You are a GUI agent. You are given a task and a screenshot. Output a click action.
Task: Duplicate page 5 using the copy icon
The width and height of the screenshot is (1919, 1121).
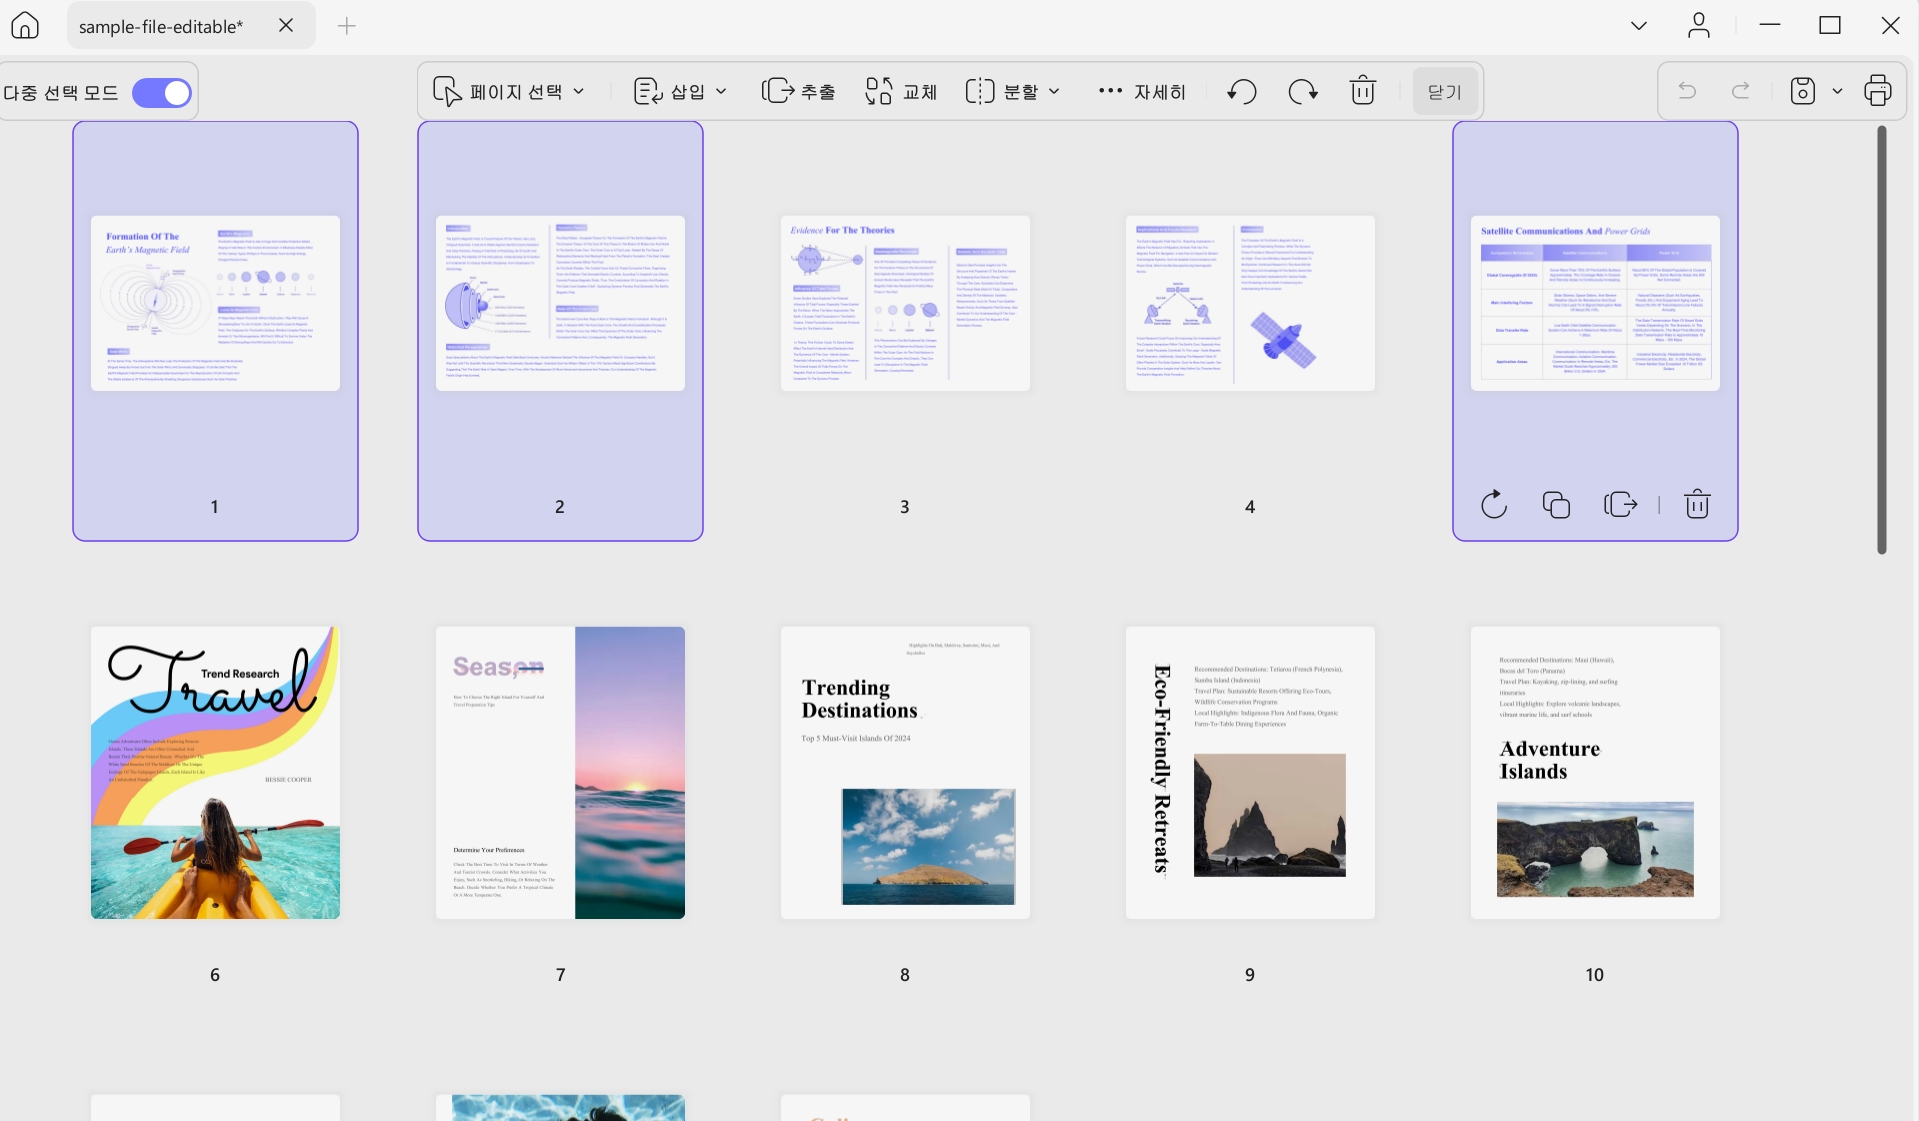coord(1556,505)
